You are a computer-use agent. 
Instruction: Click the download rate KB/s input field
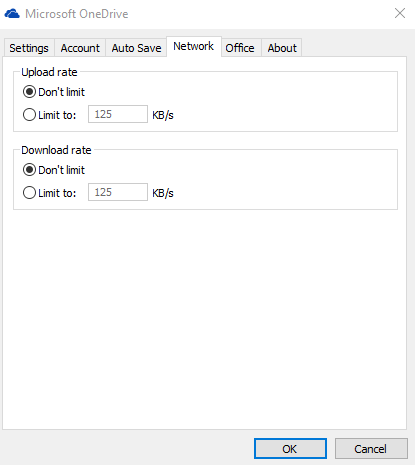(x=118, y=192)
